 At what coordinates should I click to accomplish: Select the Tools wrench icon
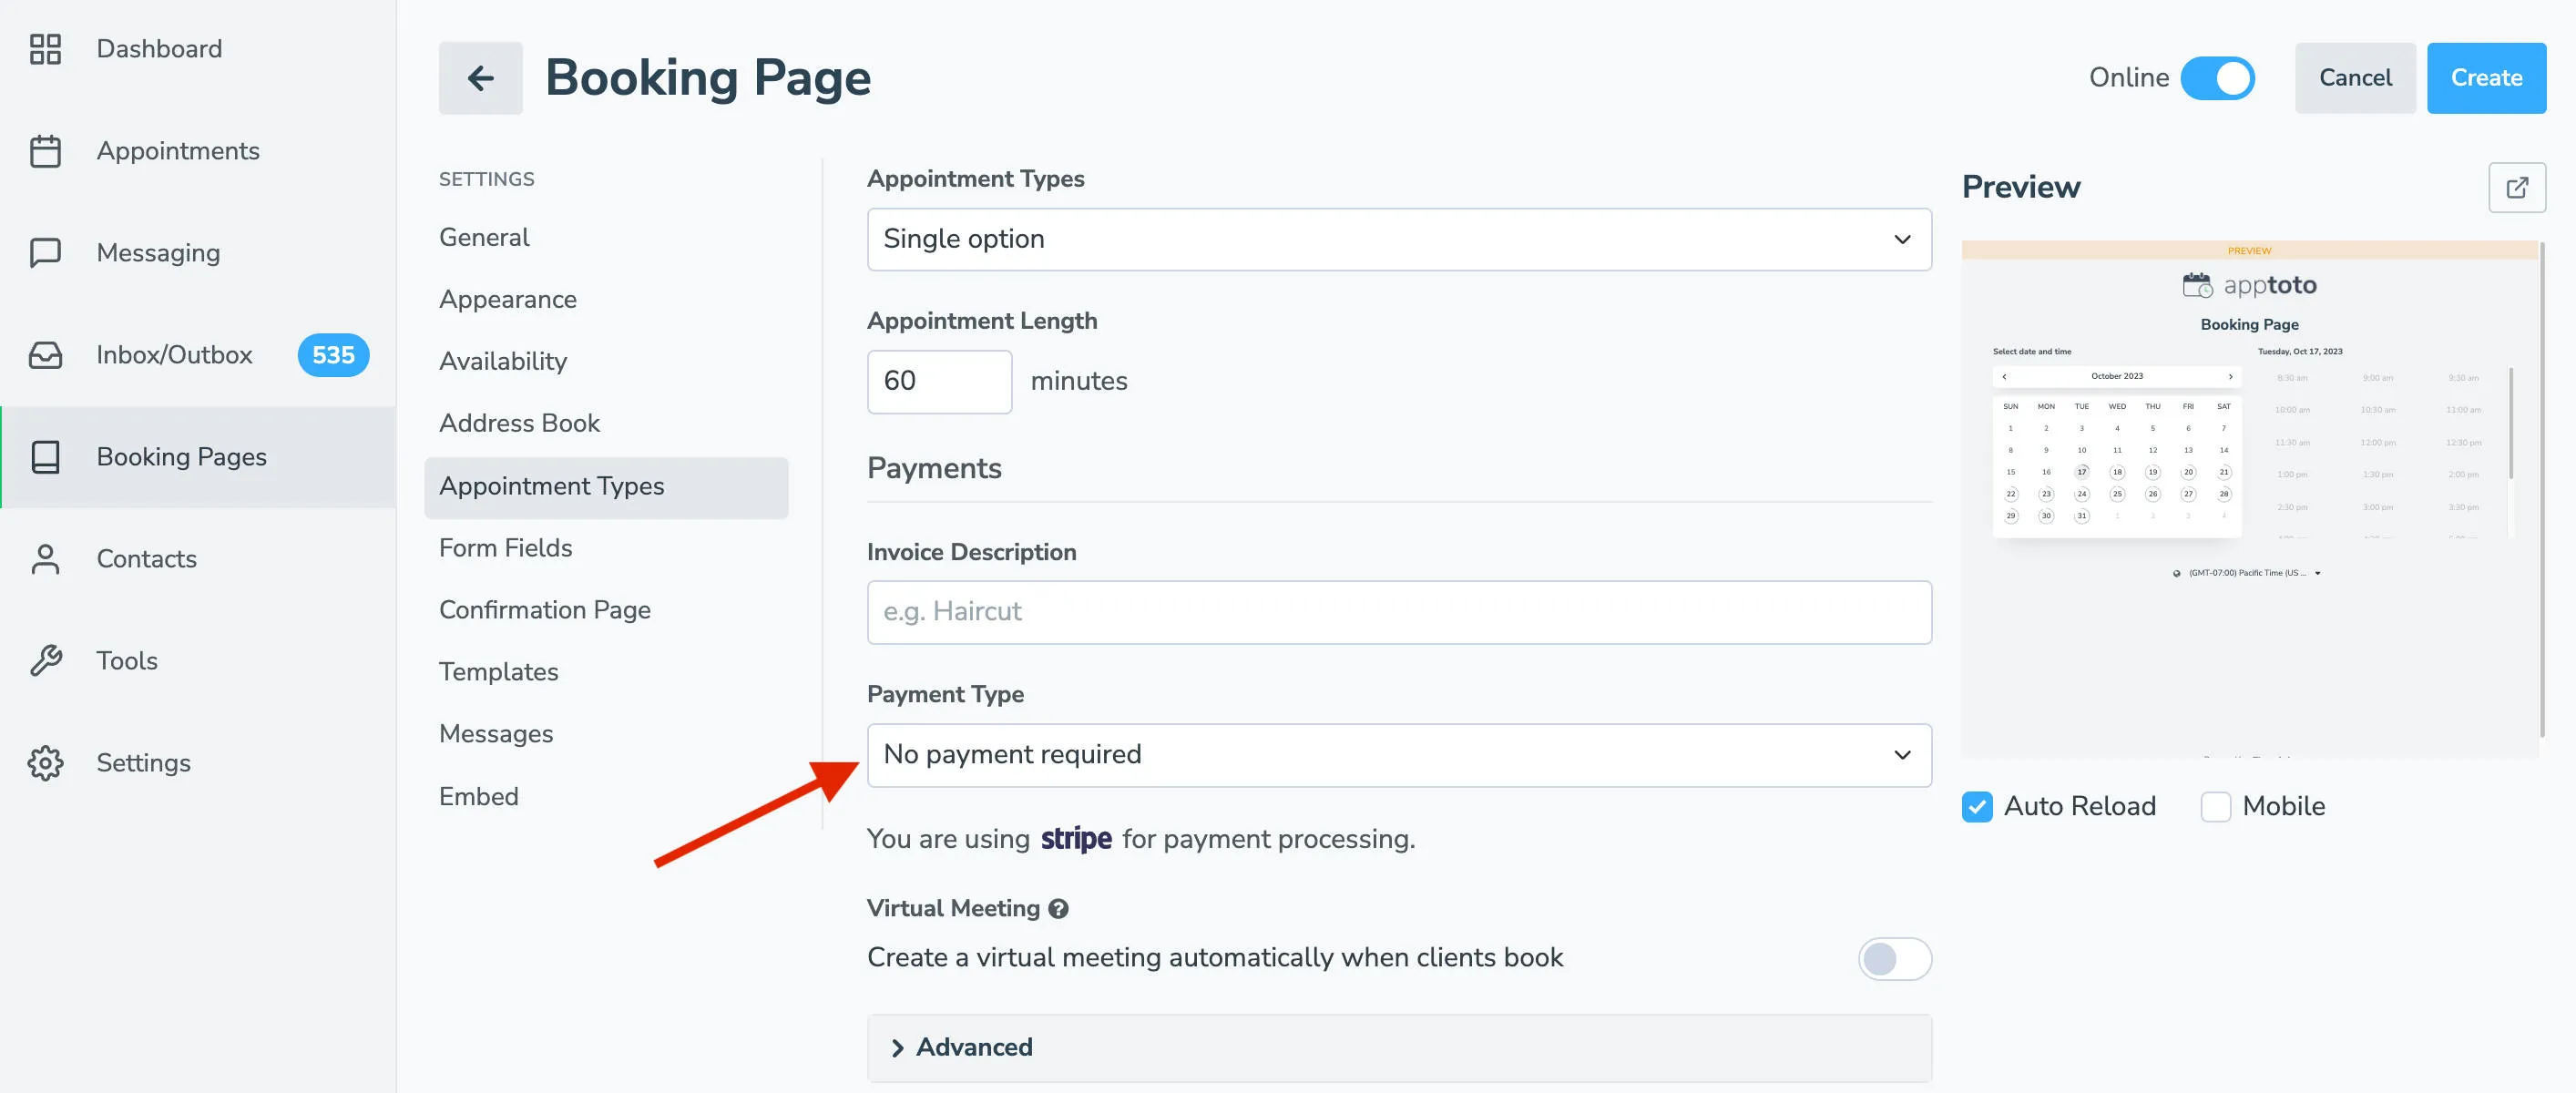point(45,660)
